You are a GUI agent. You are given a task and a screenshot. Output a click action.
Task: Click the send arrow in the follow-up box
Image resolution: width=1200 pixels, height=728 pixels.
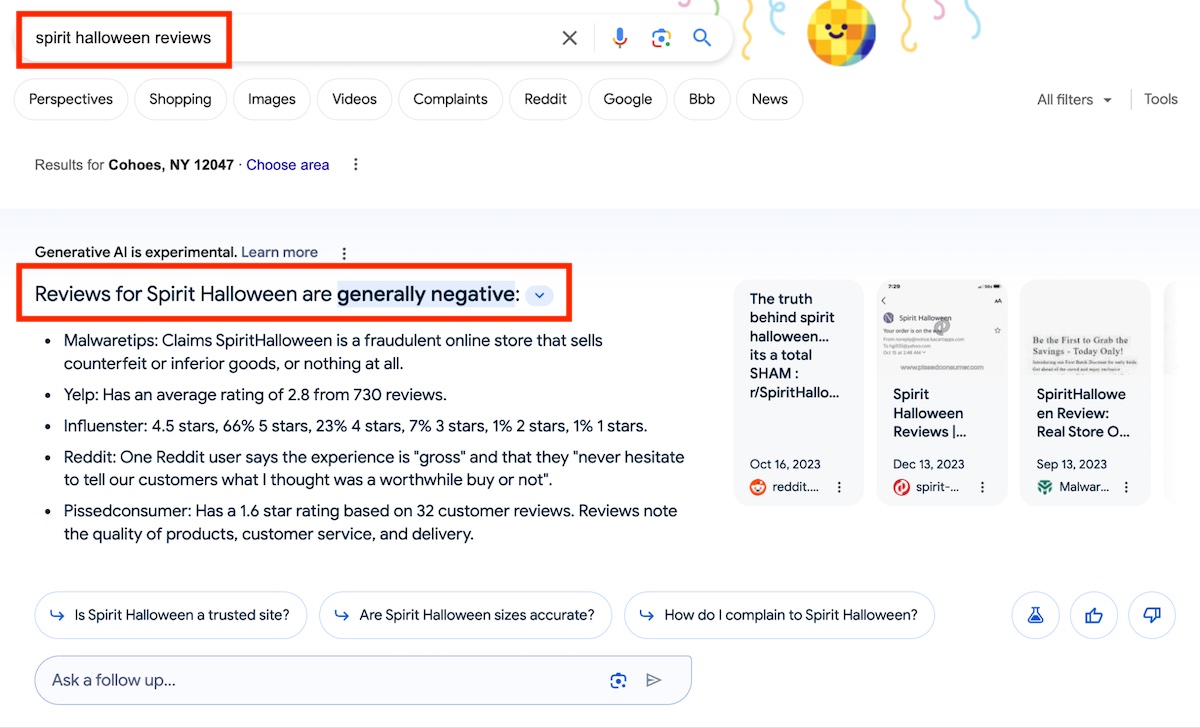[x=654, y=680]
